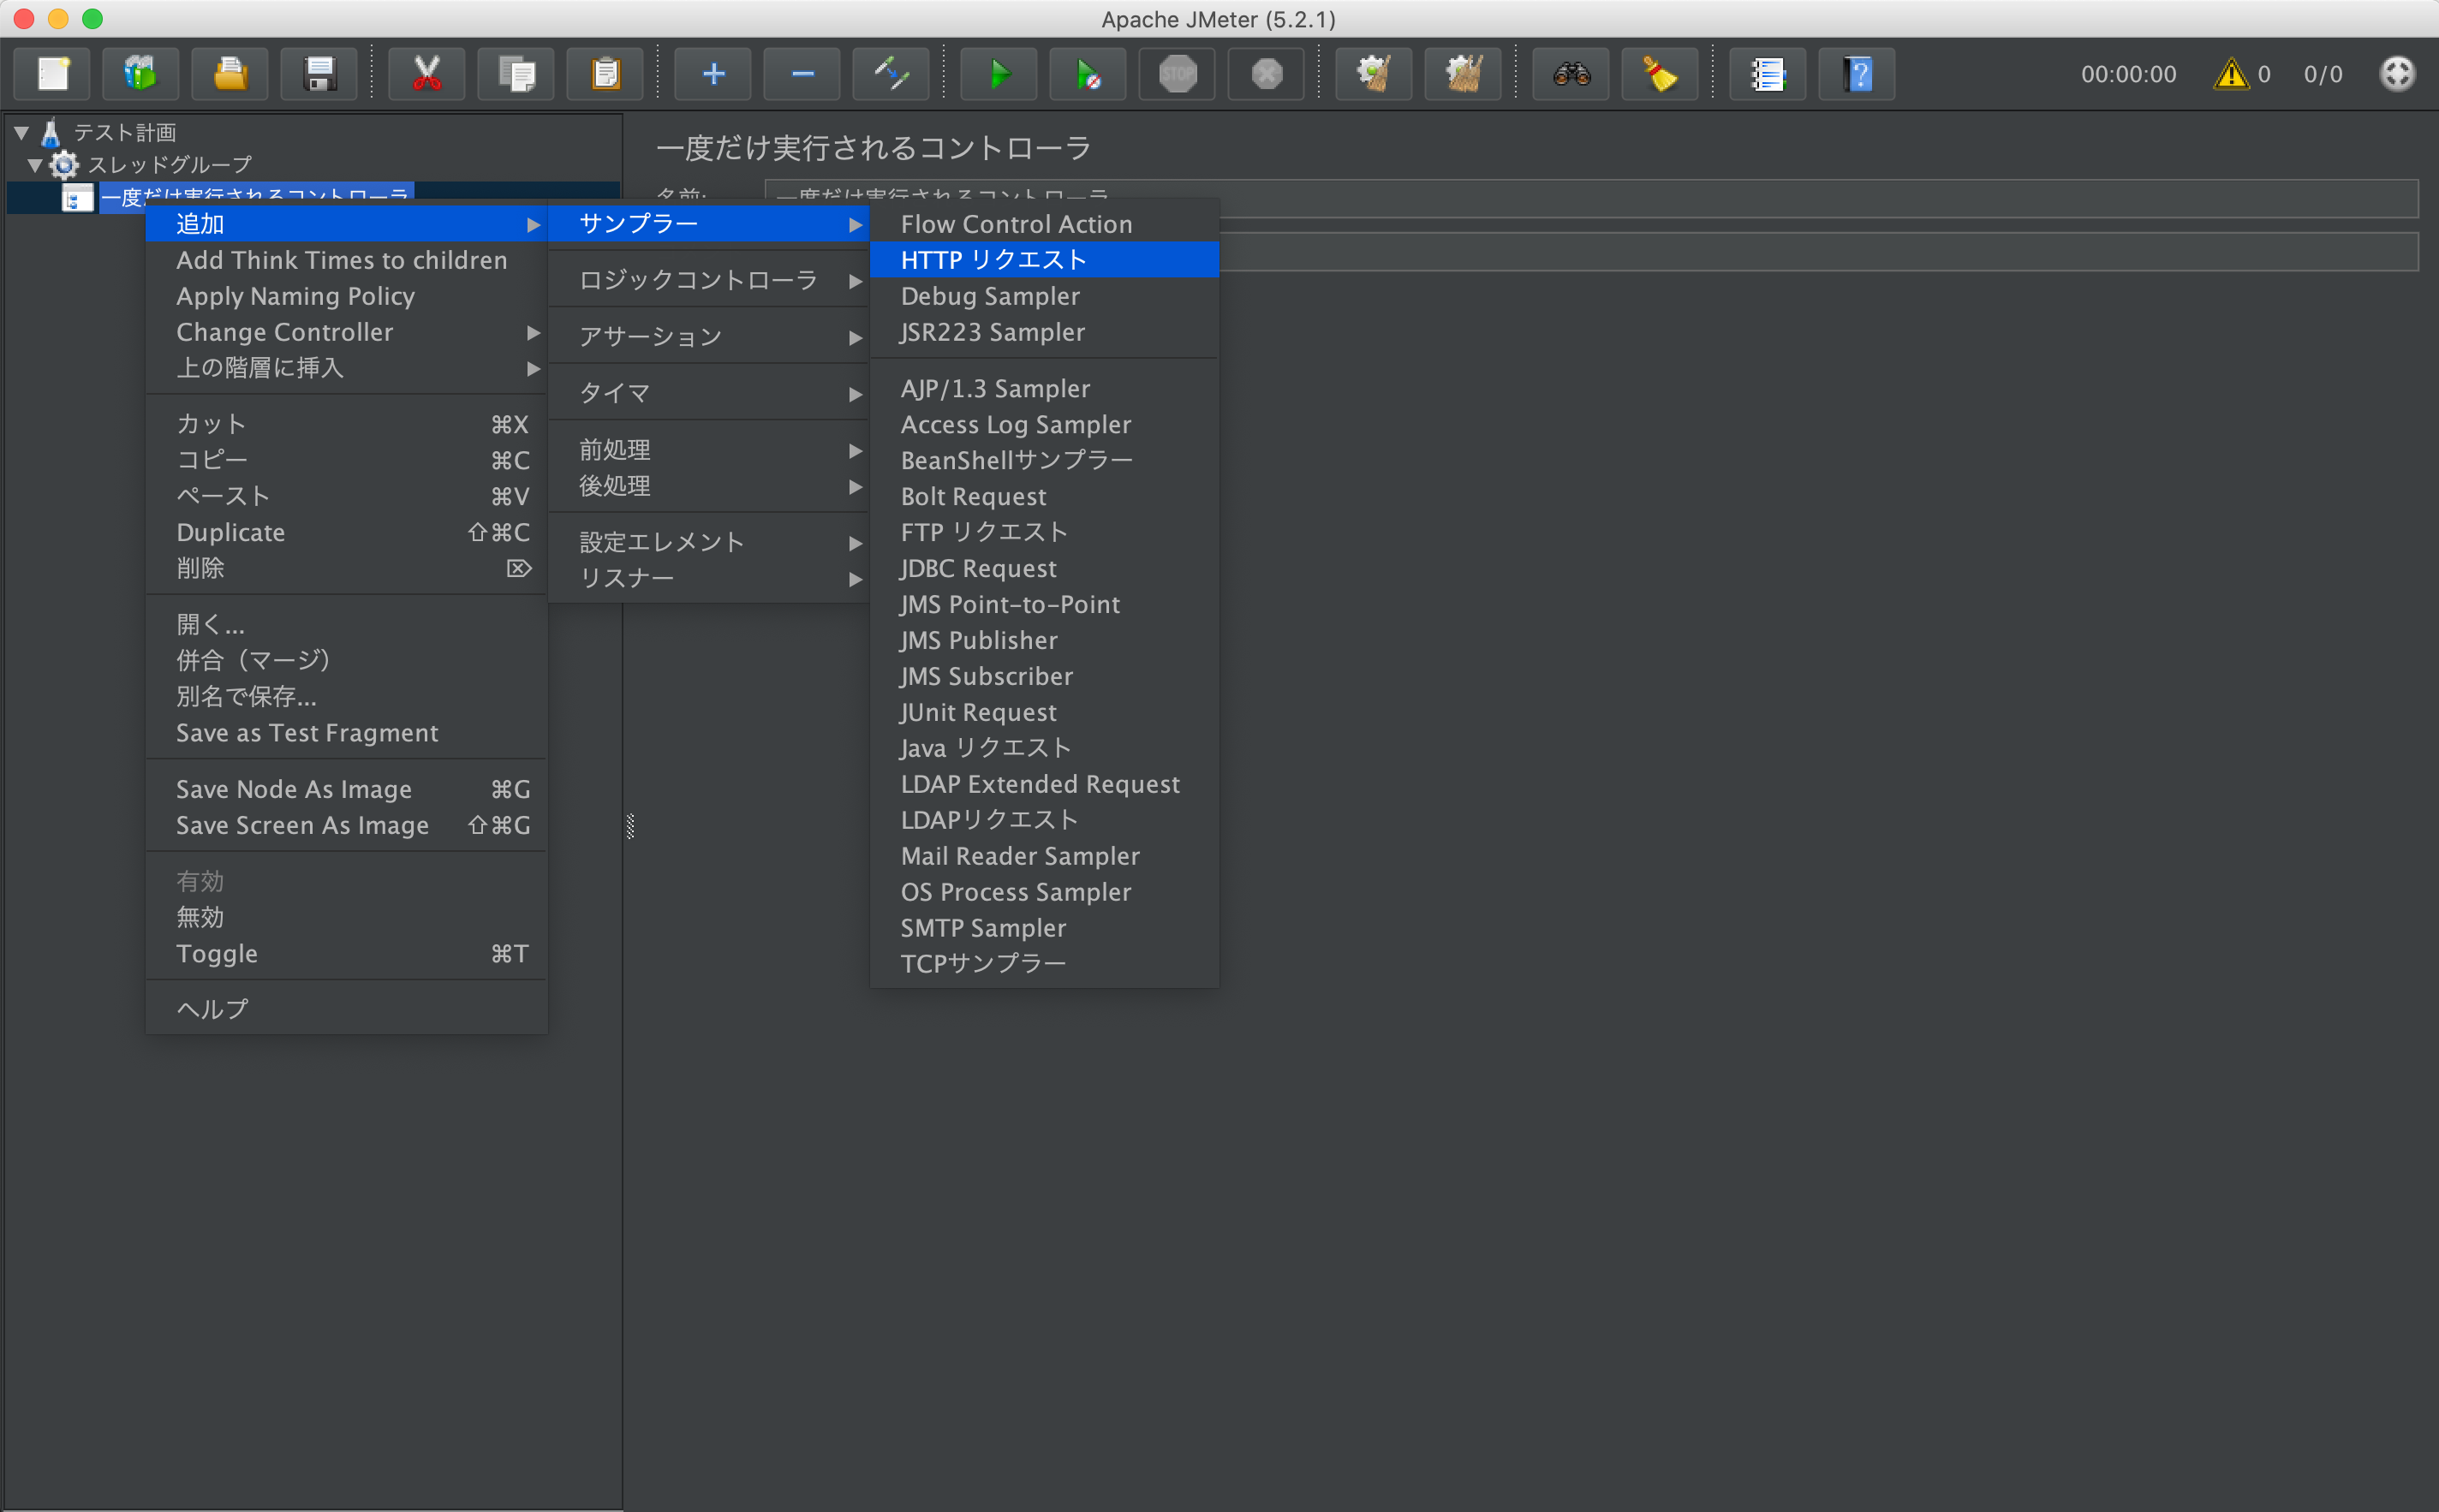The image size is (2439, 1512).
Task: Click the Toggle enable/disable toolbar icon
Action: coord(891,74)
